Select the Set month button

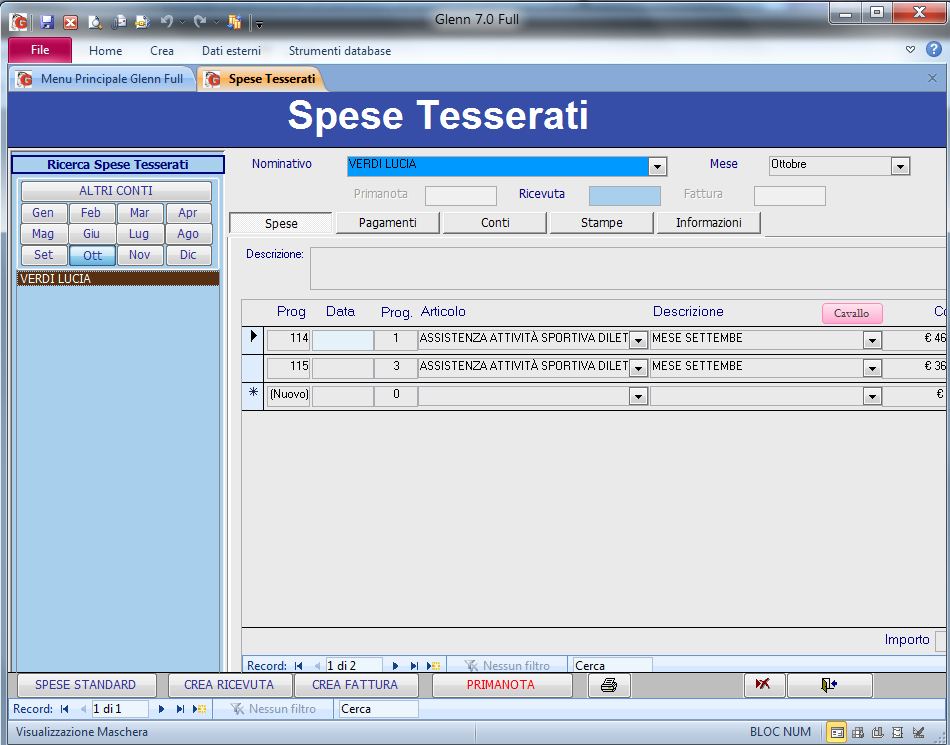tap(43, 255)
